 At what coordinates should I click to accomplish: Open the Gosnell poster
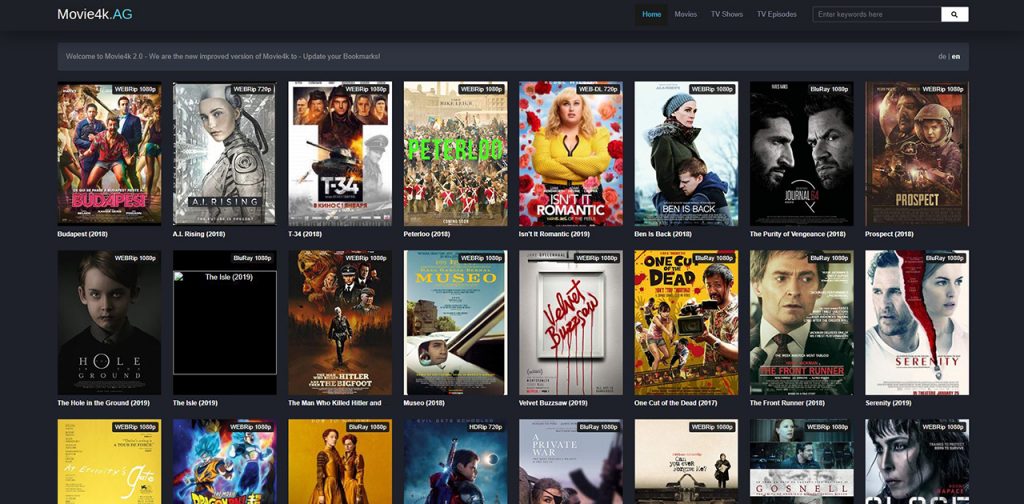click(x=801, y=462)
